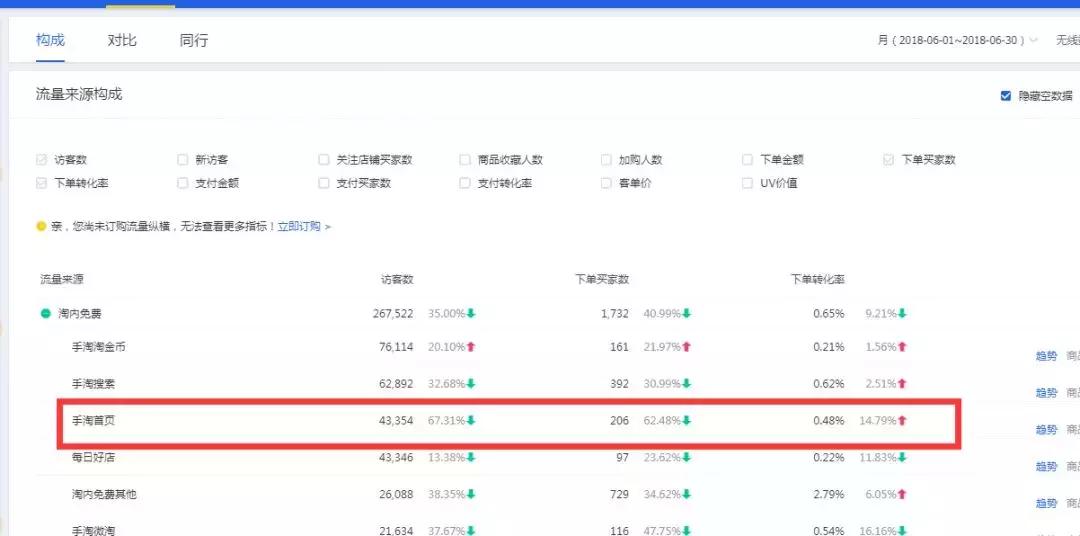
Task: Click visitor count 76,114
Action: coord(396,347)
